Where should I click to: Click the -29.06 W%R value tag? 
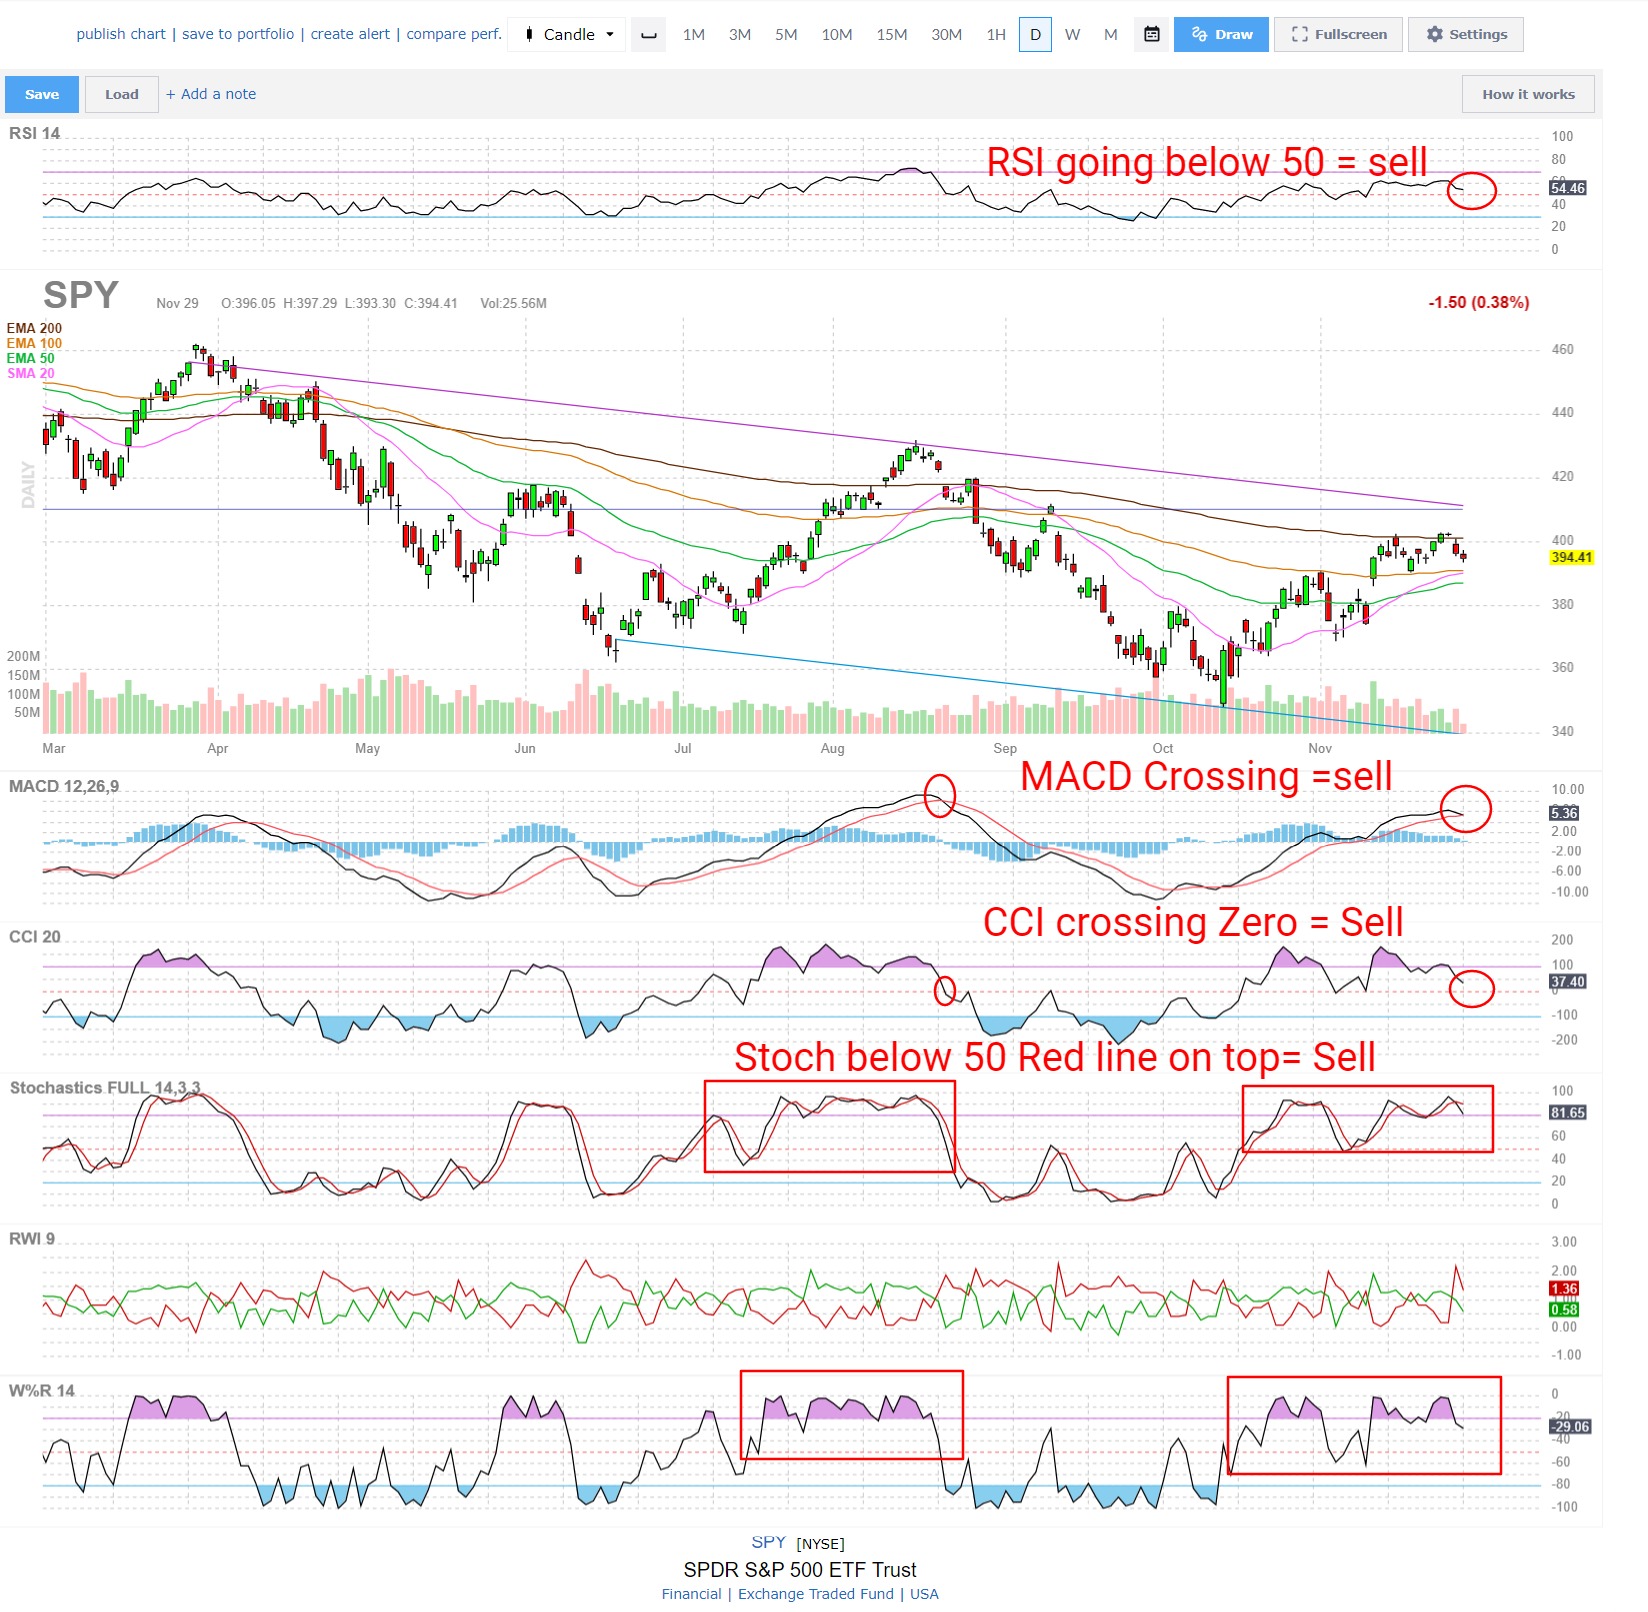click(1570, 1427)
